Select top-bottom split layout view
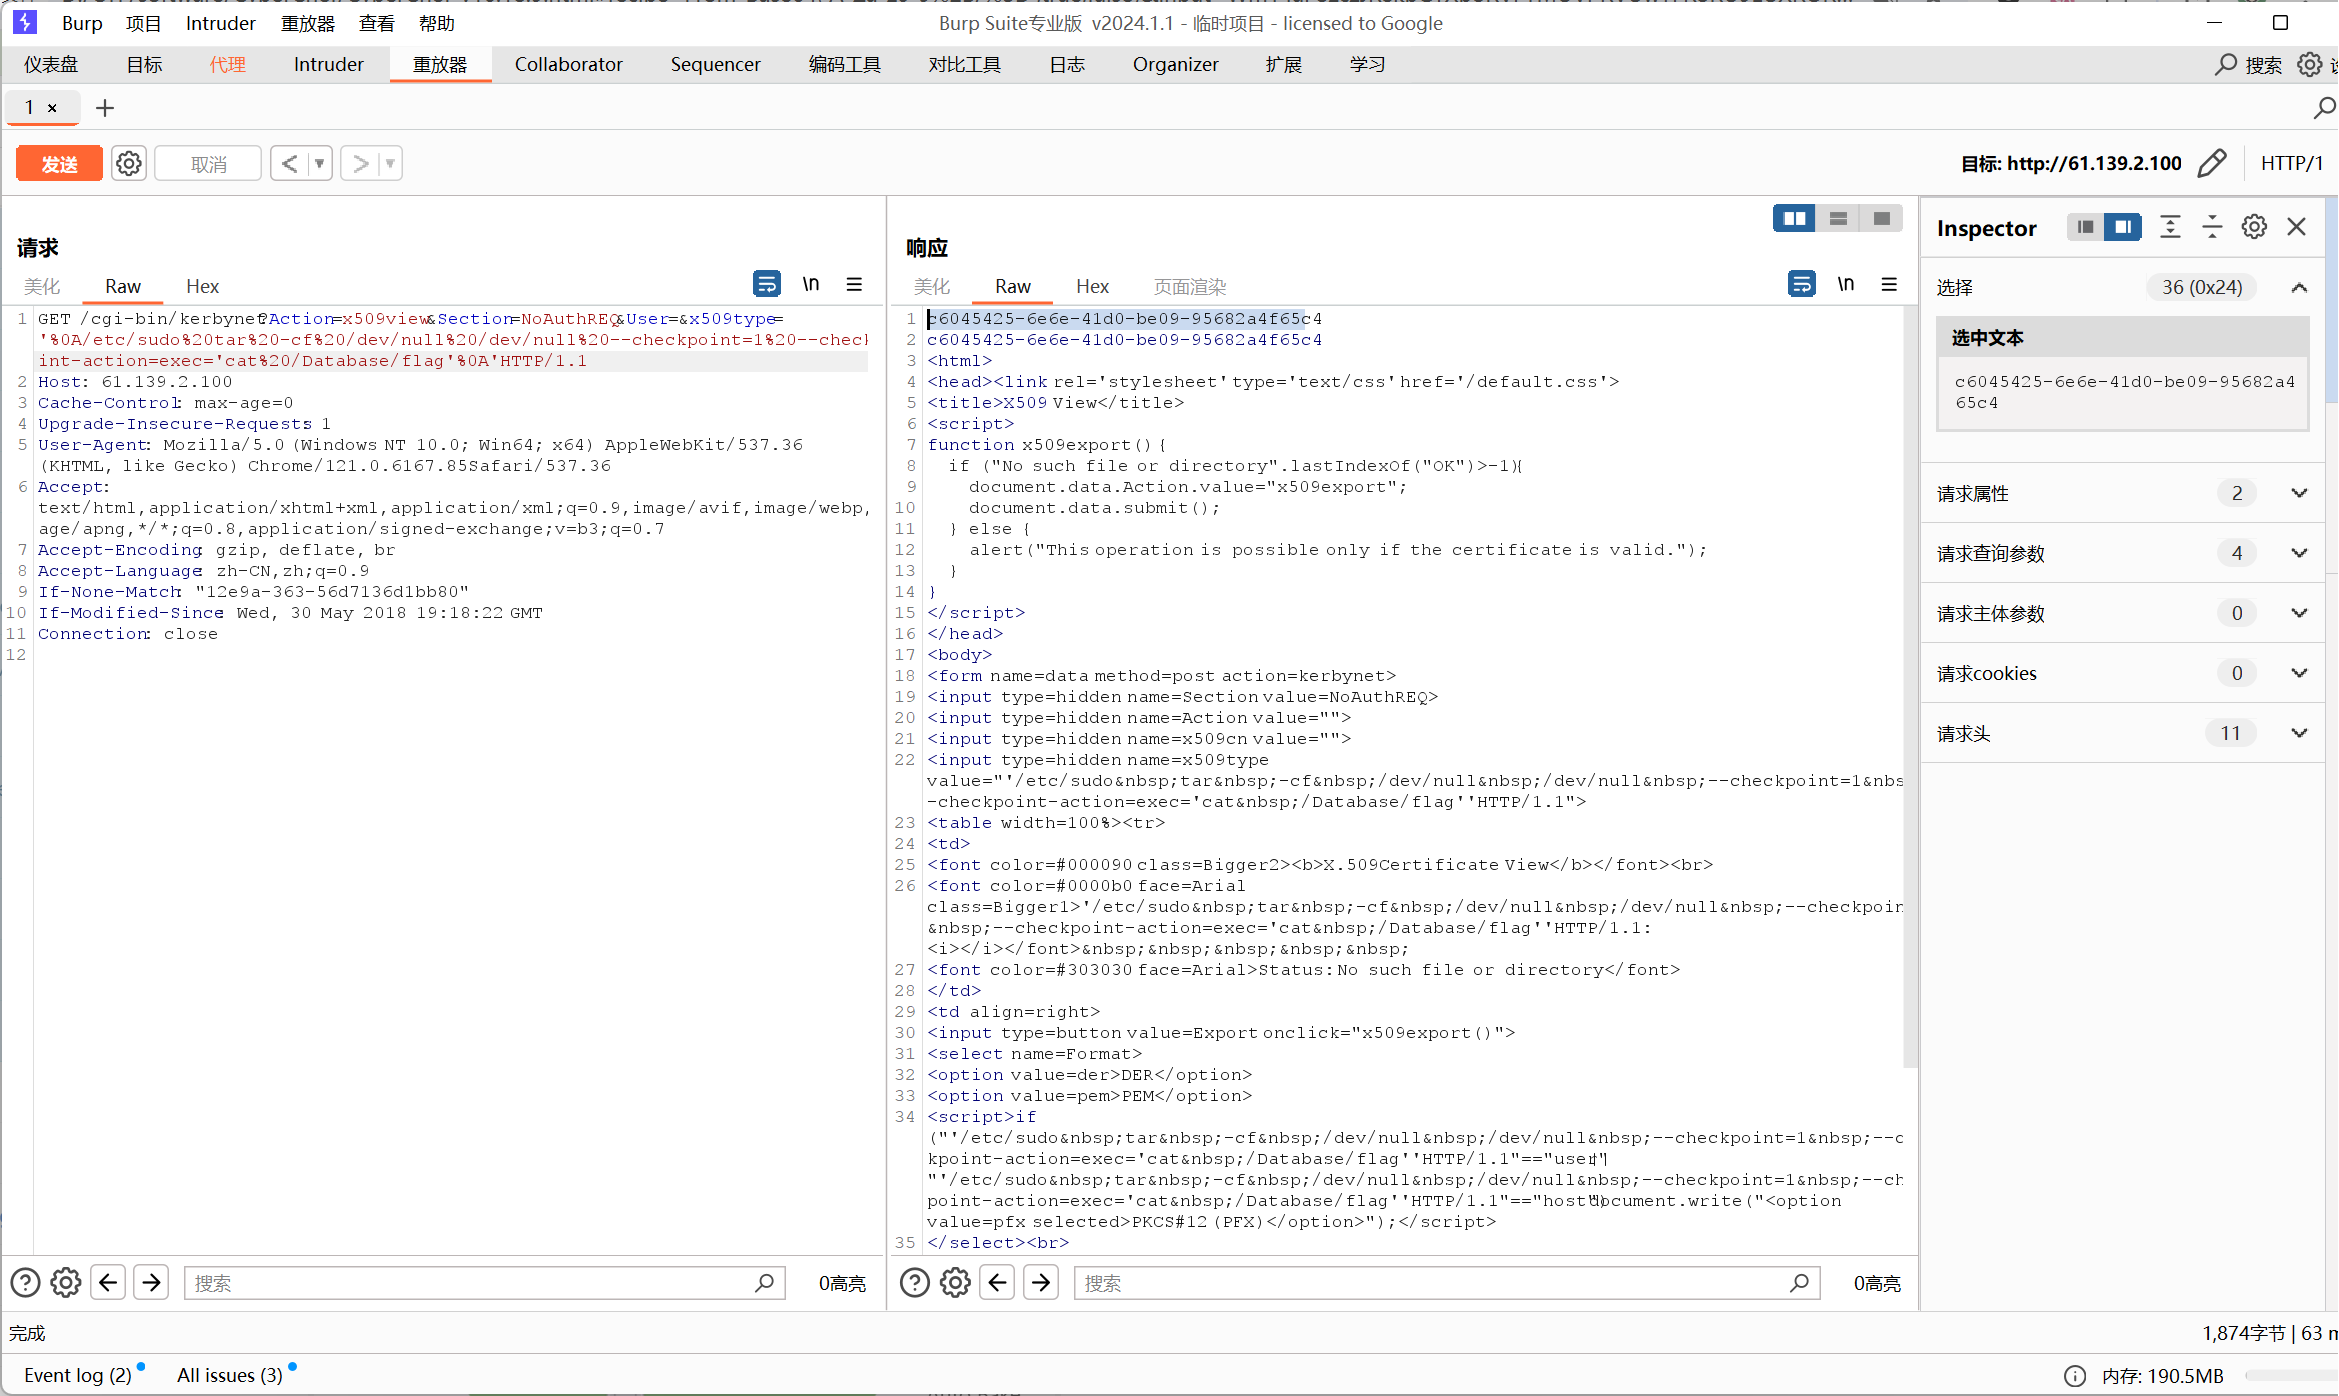Viewport: 2339px width, 1396px height. [x=1838, y=218]
